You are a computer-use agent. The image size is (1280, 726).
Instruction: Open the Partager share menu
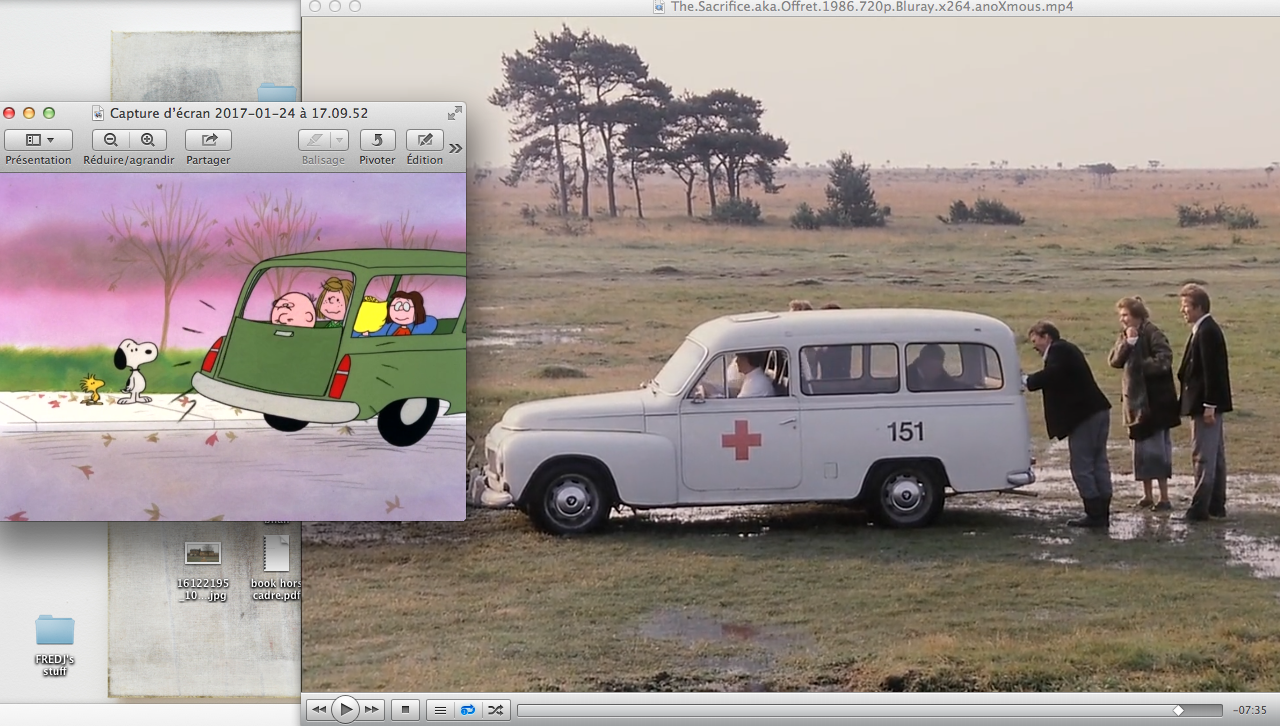[208, 140]
